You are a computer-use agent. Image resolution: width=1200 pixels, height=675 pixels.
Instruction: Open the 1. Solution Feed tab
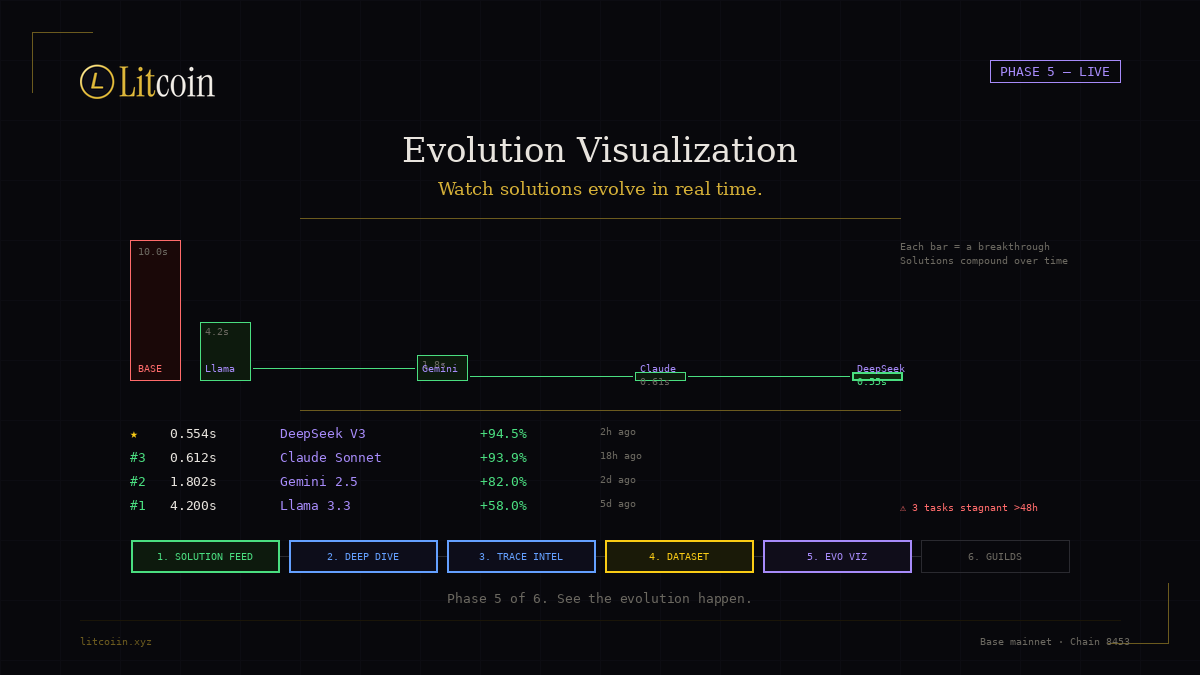pos(205,557)
